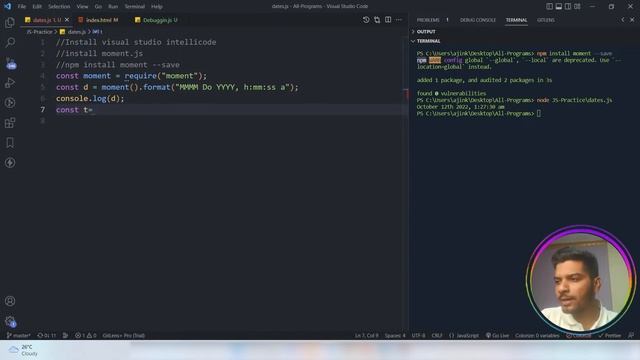The height and width of the screenshot is (360, 640).
Task: Click JS-Practice breadcrumb folder
Action: click(x=39, y=31)
